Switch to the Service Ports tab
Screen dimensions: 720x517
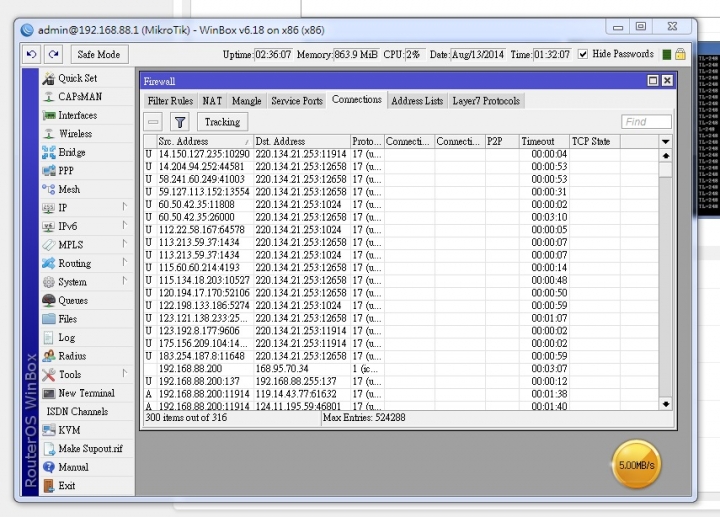pos(297,101)
